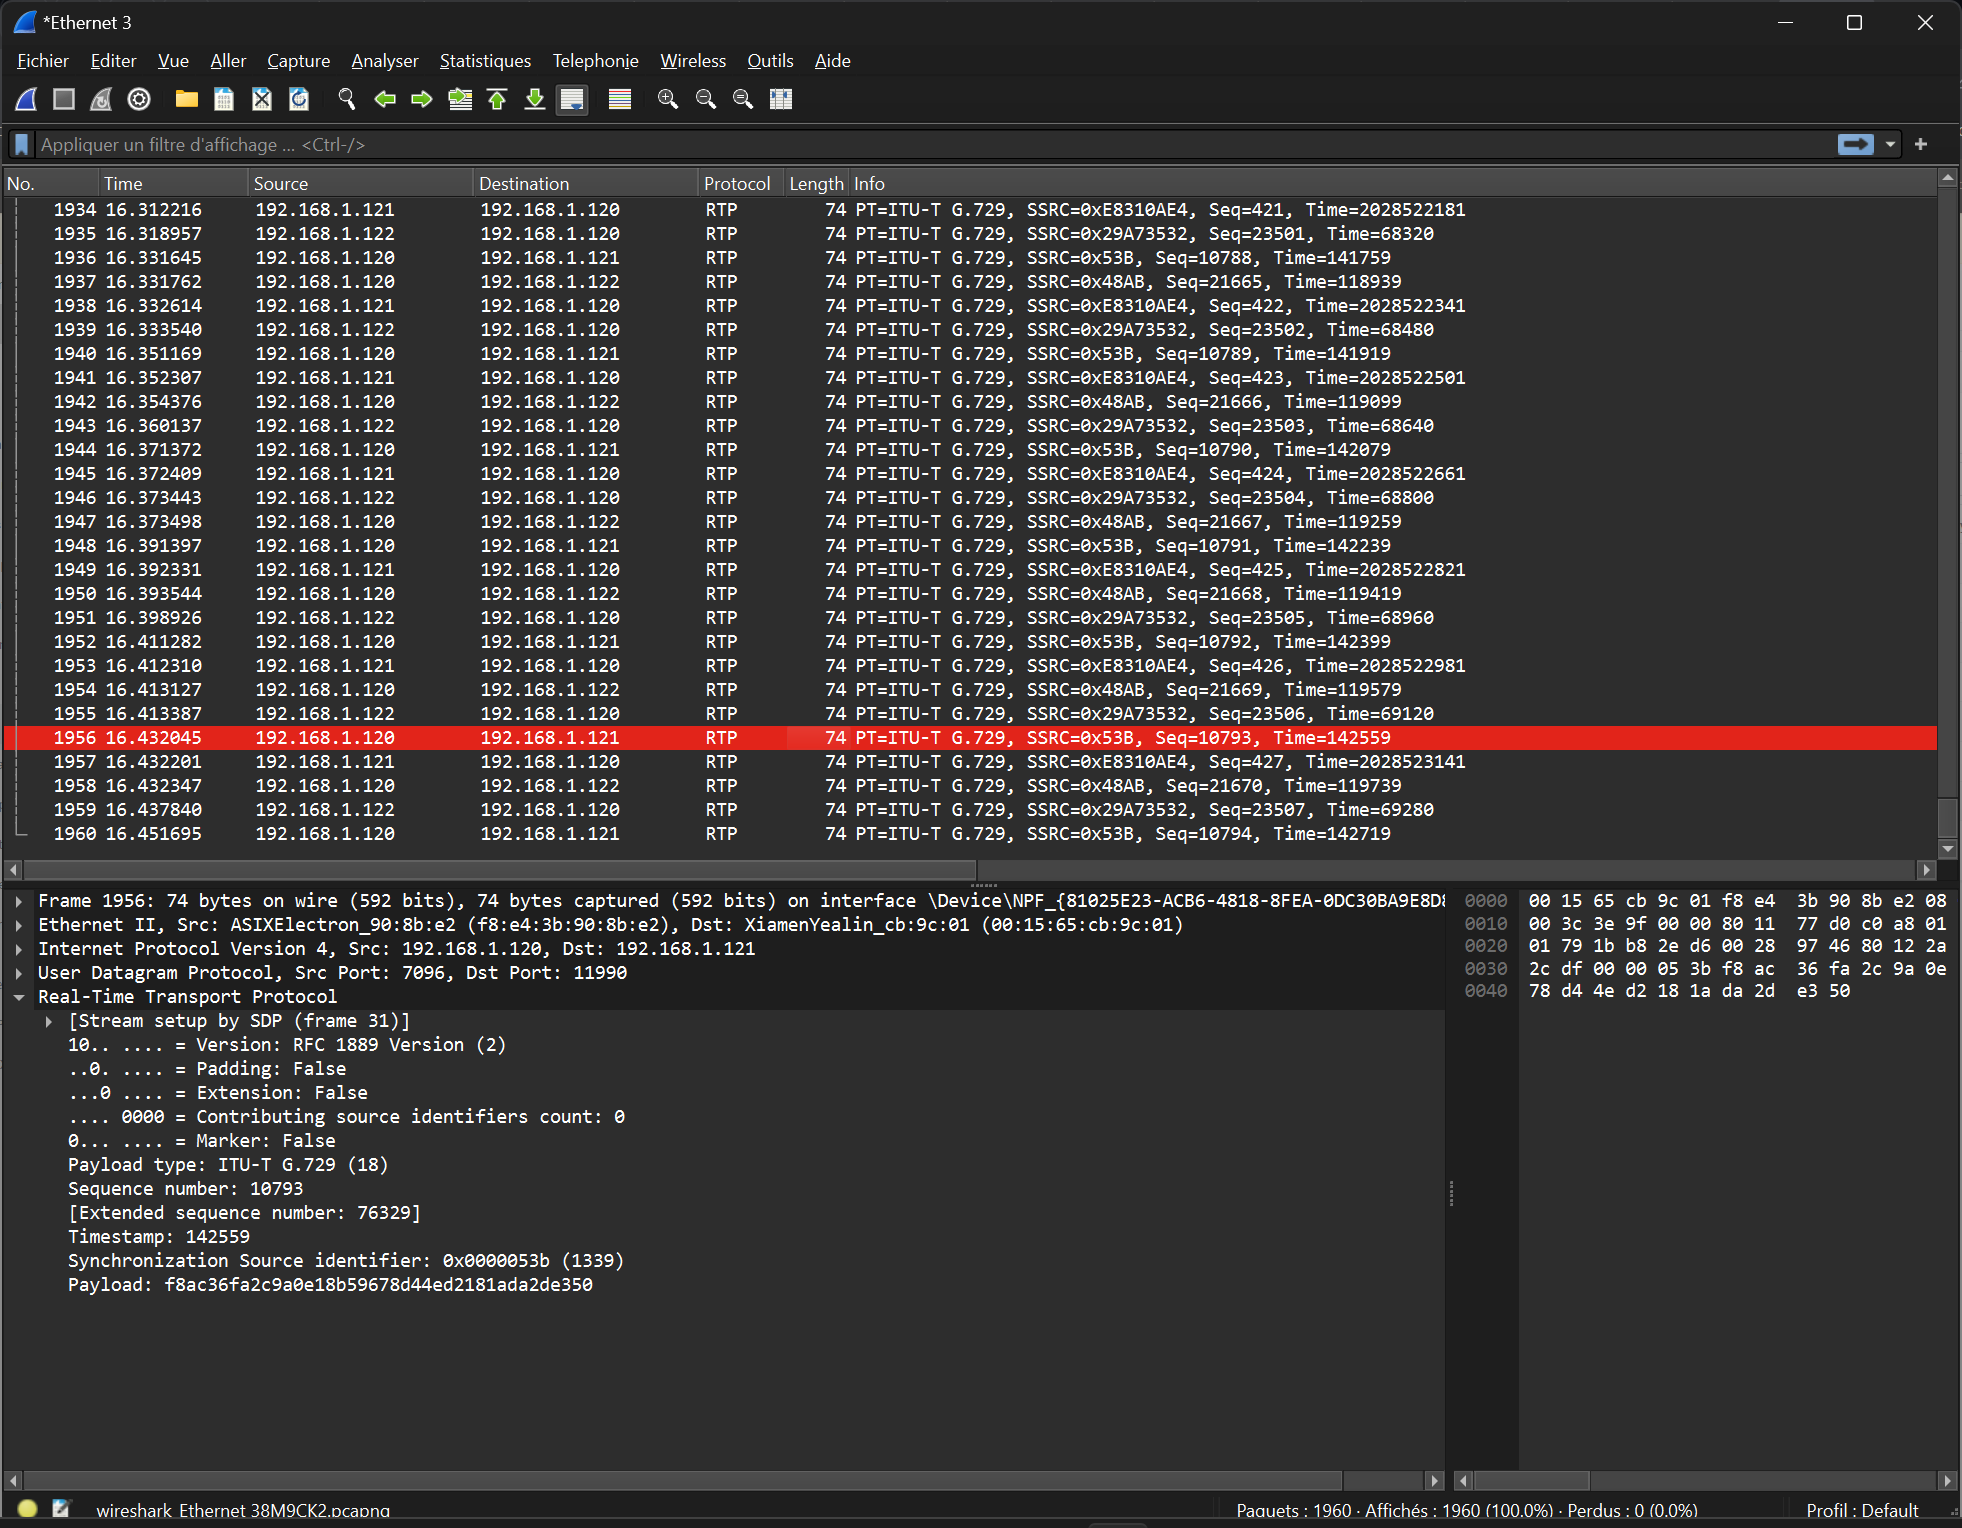Screen dimensions: 1962x1528
Task: Collapse Real-Time Transport Protocol node
Action: (19, 997)
